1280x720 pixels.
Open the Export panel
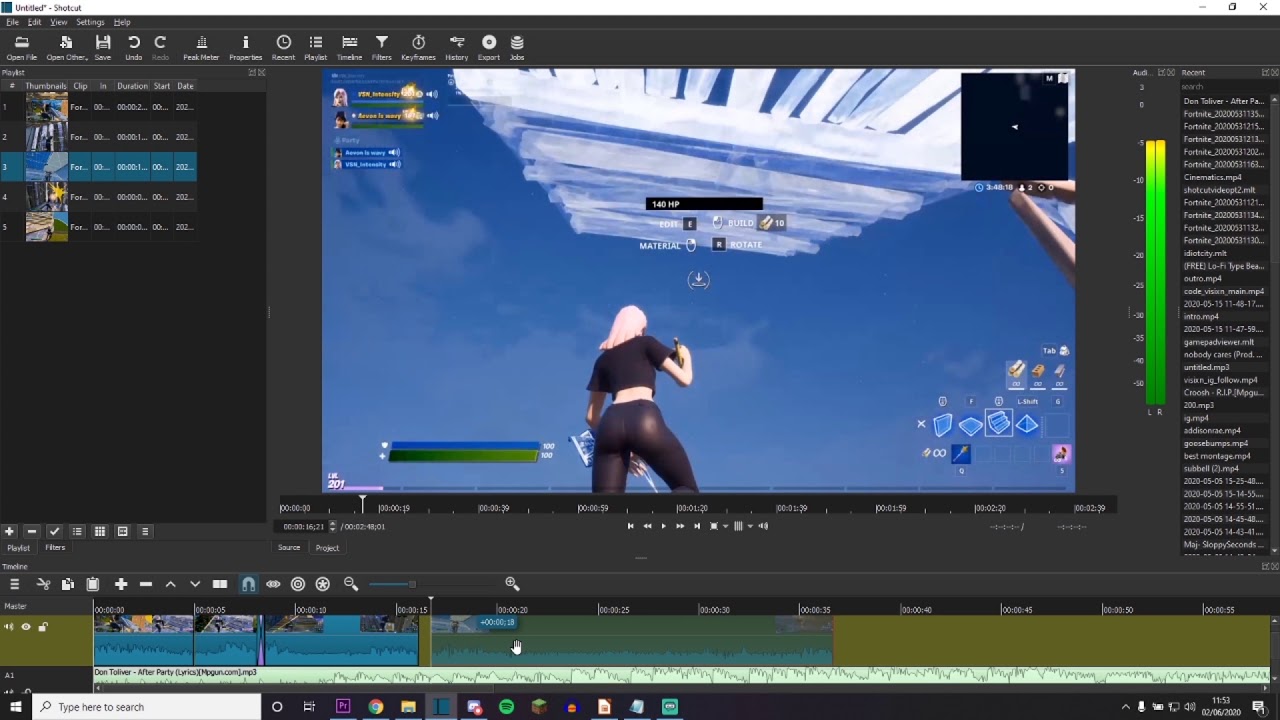click(x=489, y=48)
